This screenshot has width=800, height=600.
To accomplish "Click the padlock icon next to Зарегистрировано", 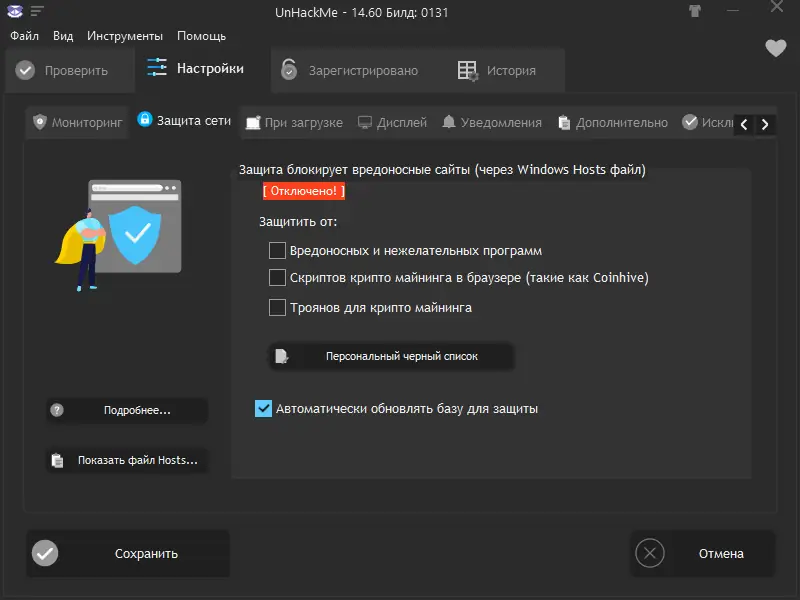I will pyautogui.click(x=289, y=69).
